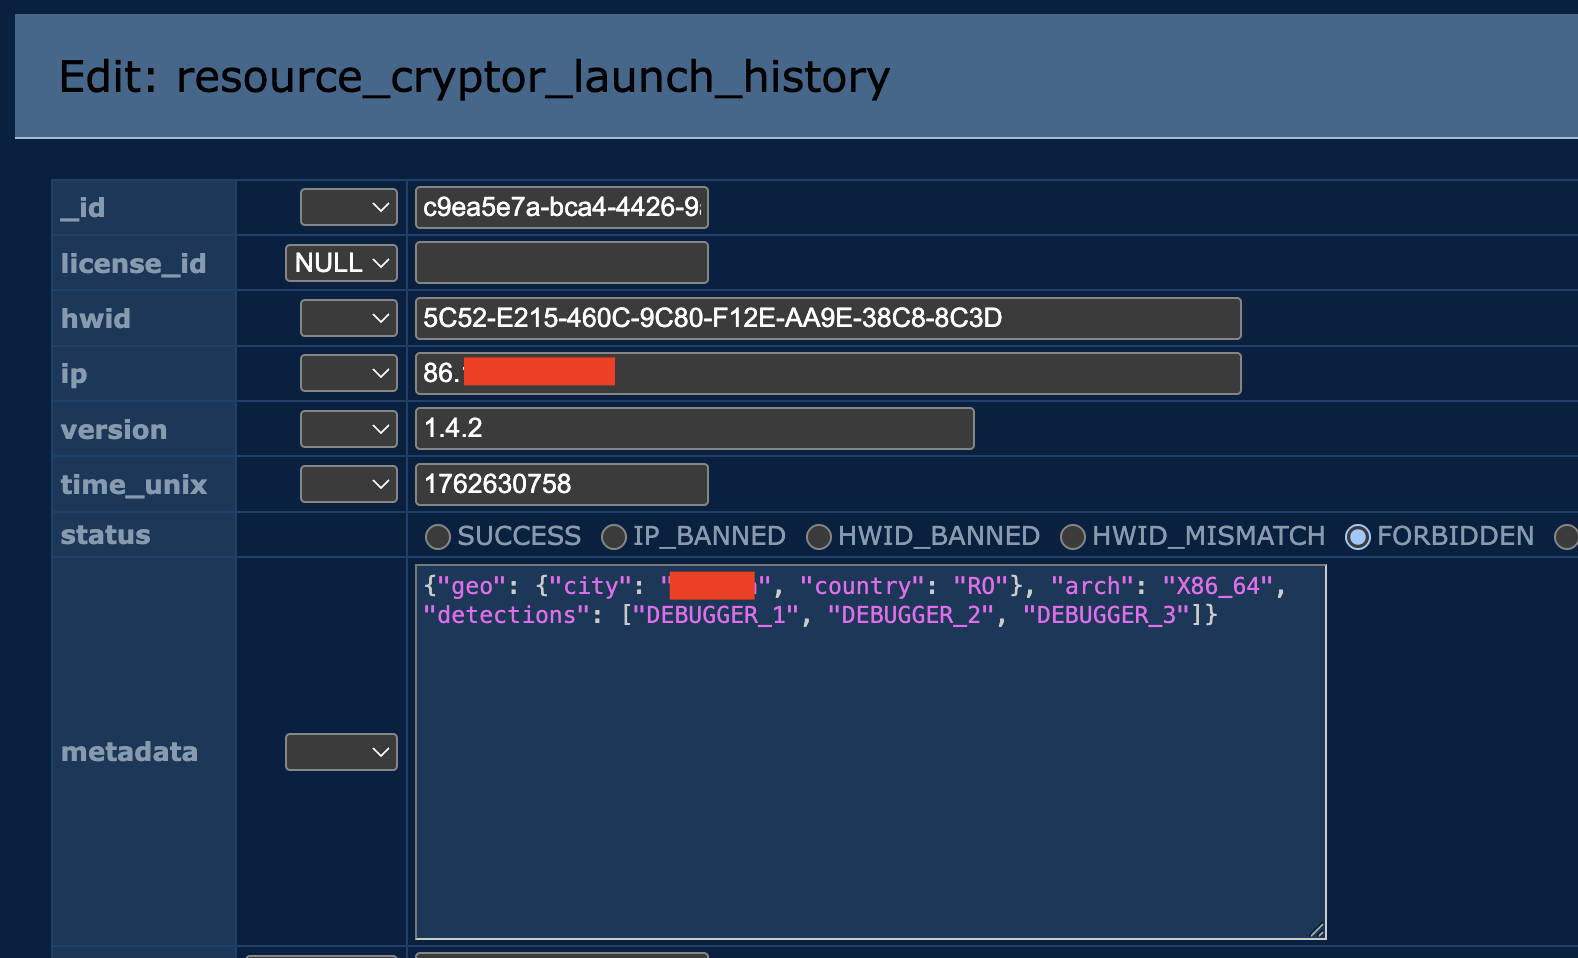Click the version field showing 1.4.2
The width and height of the screenshot is (1578, 958).
[x=694, y=429]
